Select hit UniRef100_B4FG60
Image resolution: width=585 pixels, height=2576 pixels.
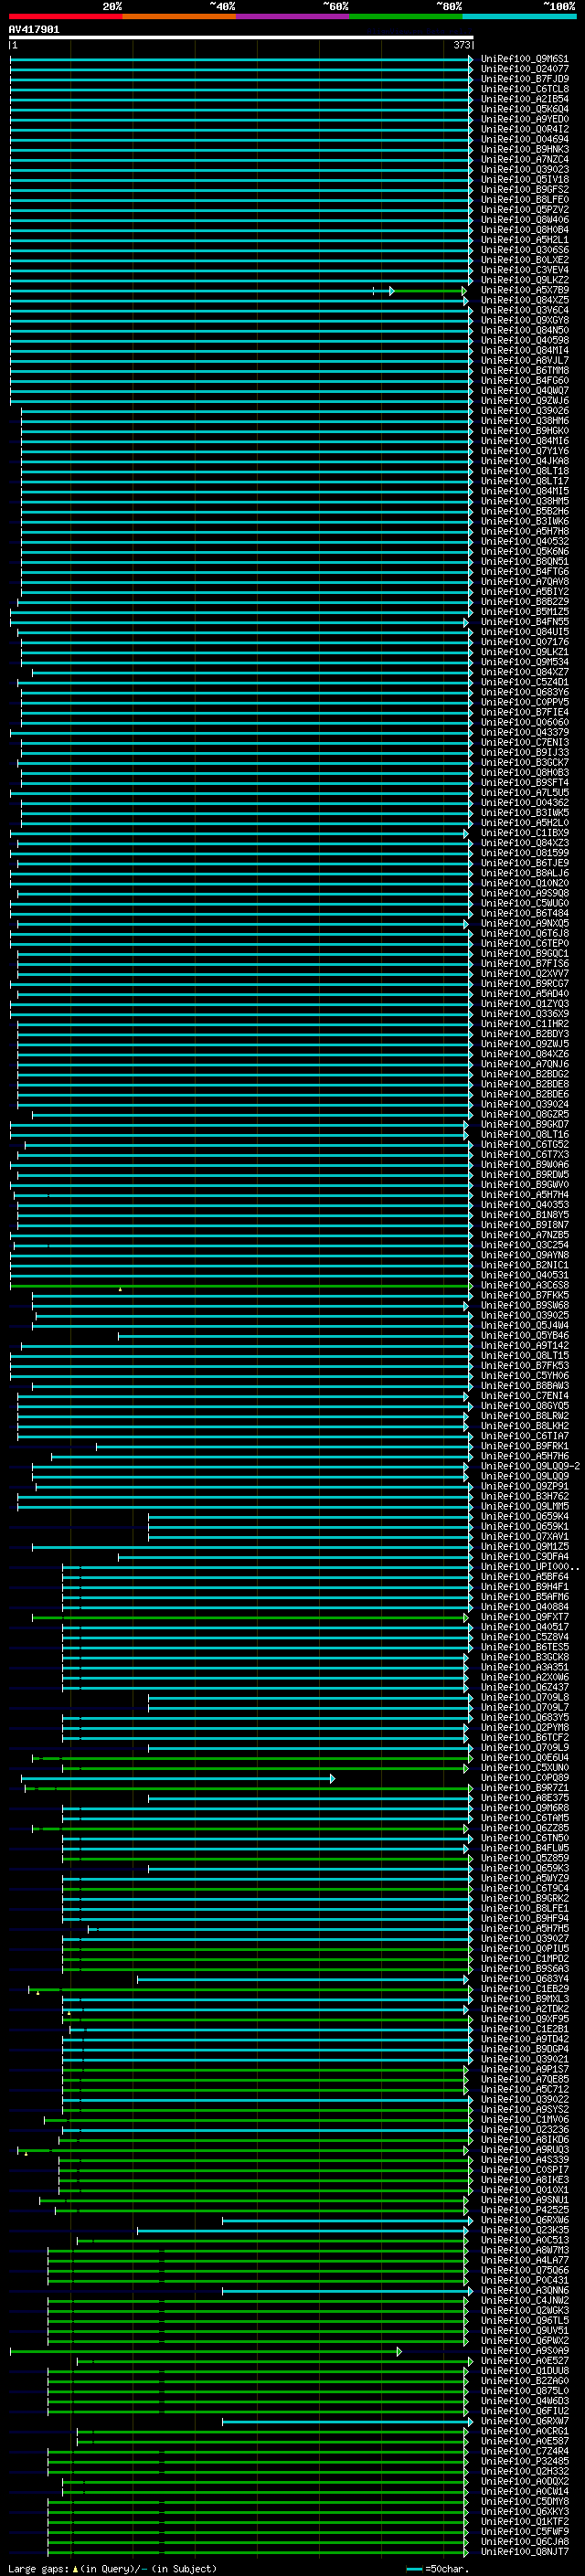[x=524, y=380]
